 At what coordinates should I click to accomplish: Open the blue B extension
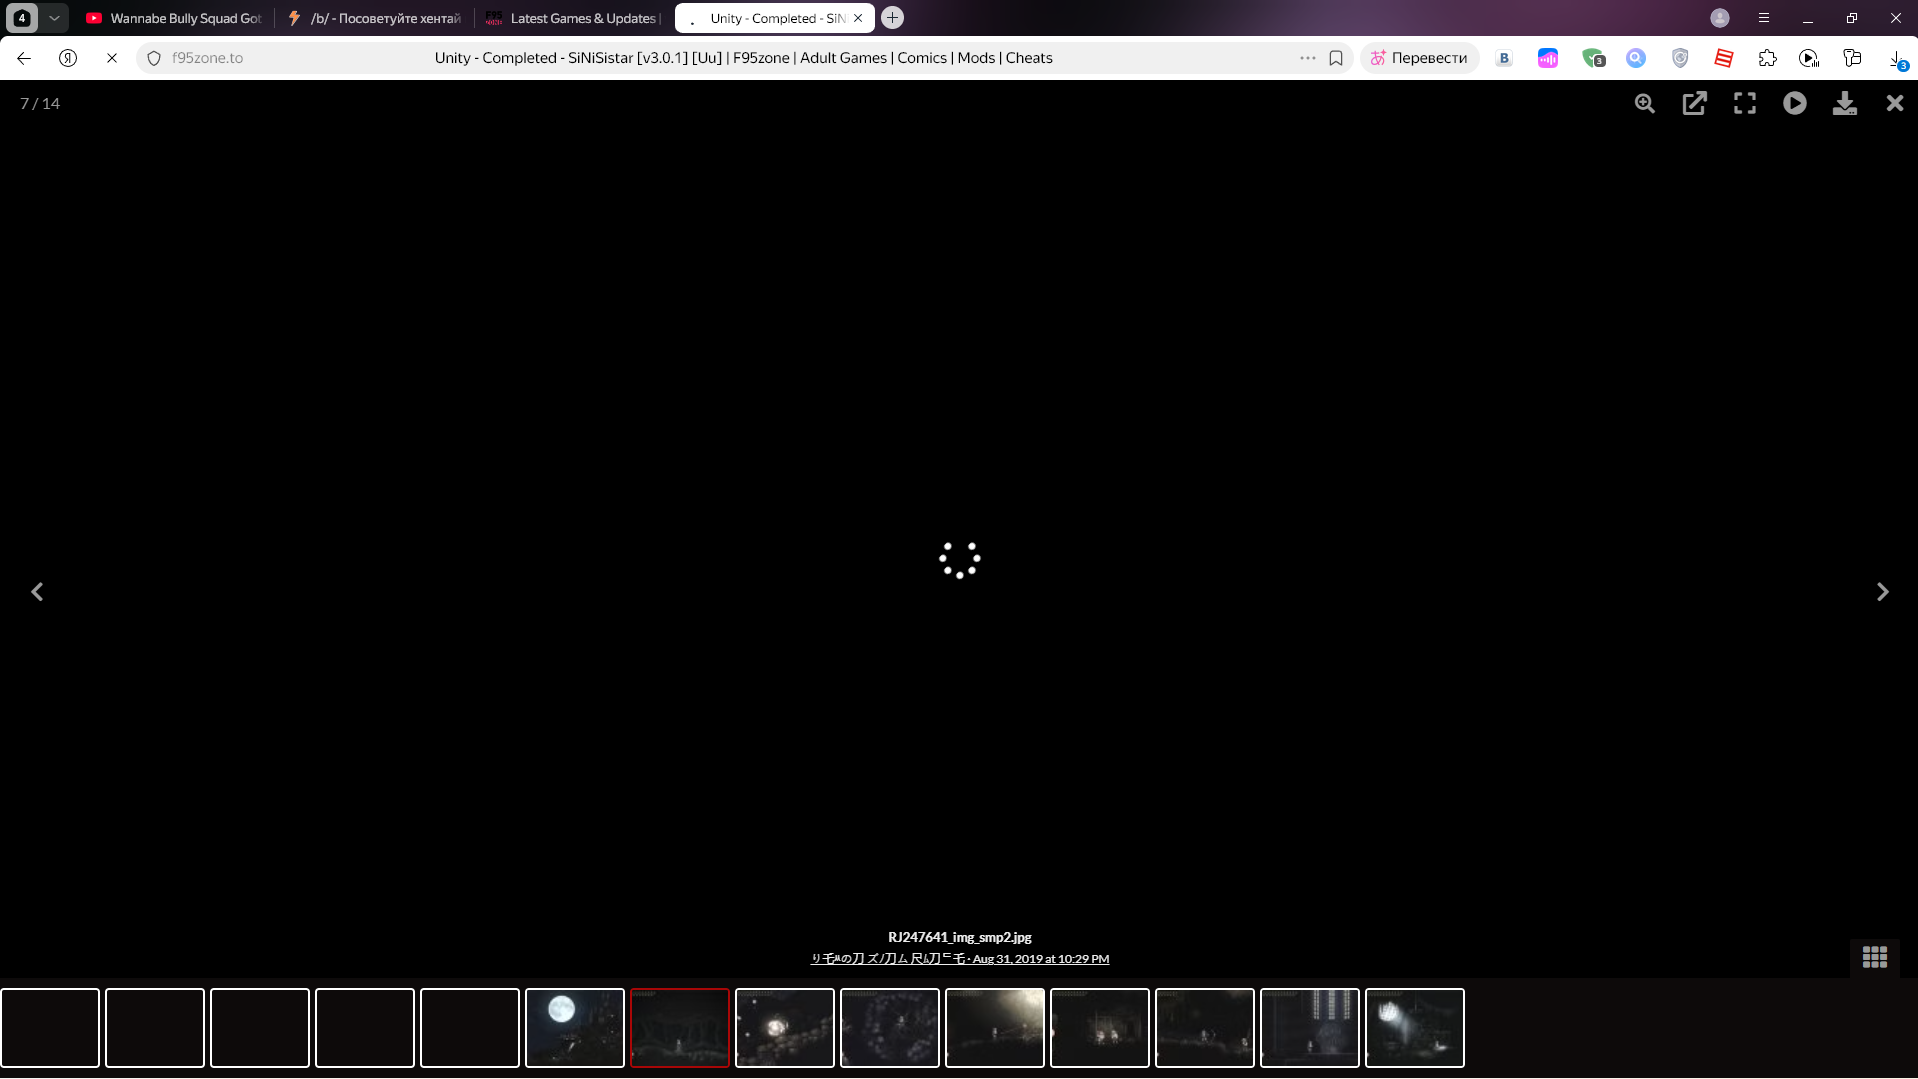pos(1504,58)
